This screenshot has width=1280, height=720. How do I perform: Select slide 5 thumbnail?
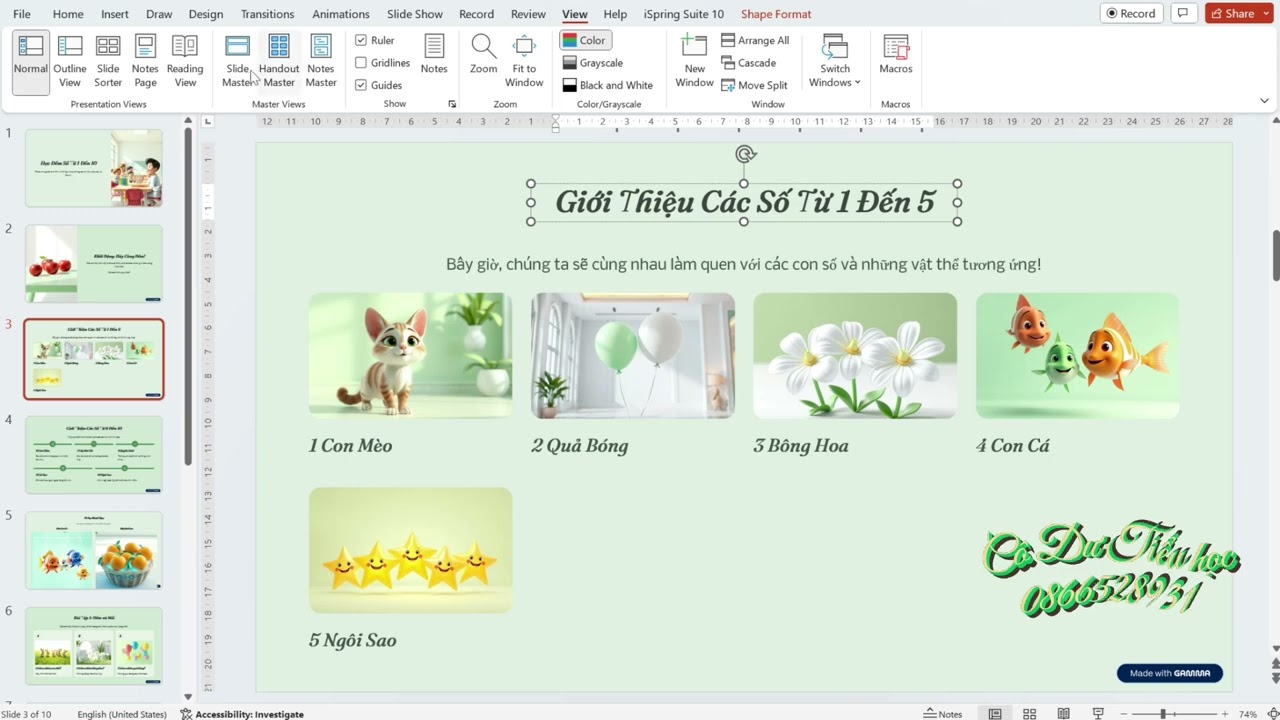coord(94,550)
